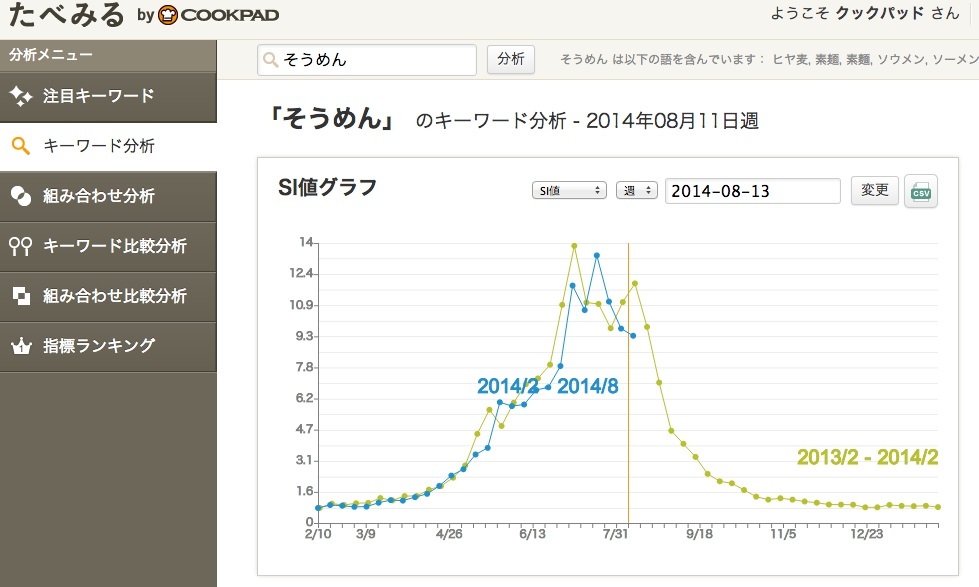Image resolution: width=979 pixels, height=587 pixels.
Task: Open the 注目キーワード menu item
Action: click(x=108, y=97)
